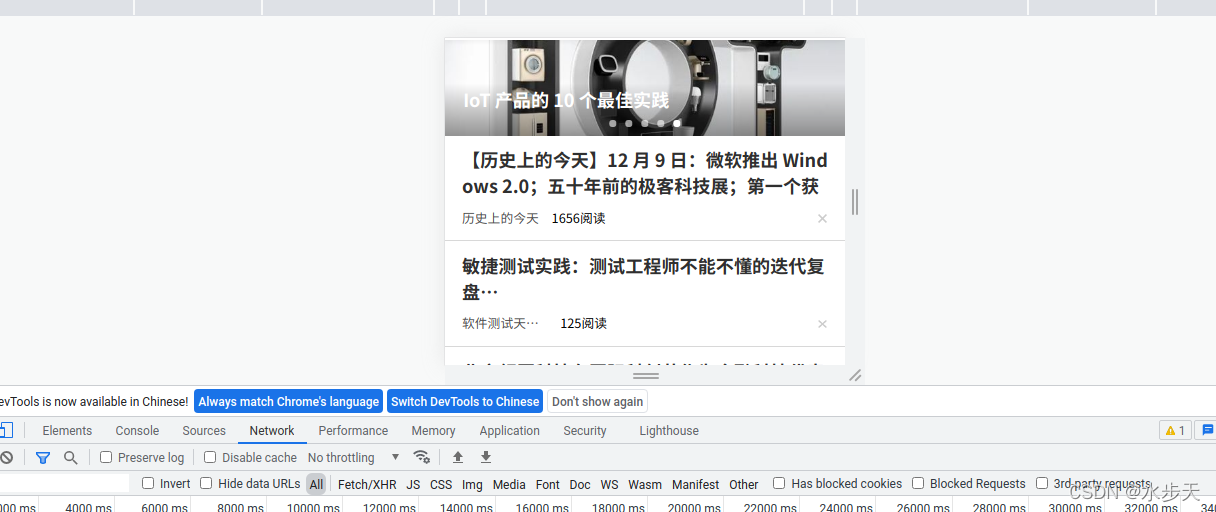Switch to the Elements tab

coord(67,430)
